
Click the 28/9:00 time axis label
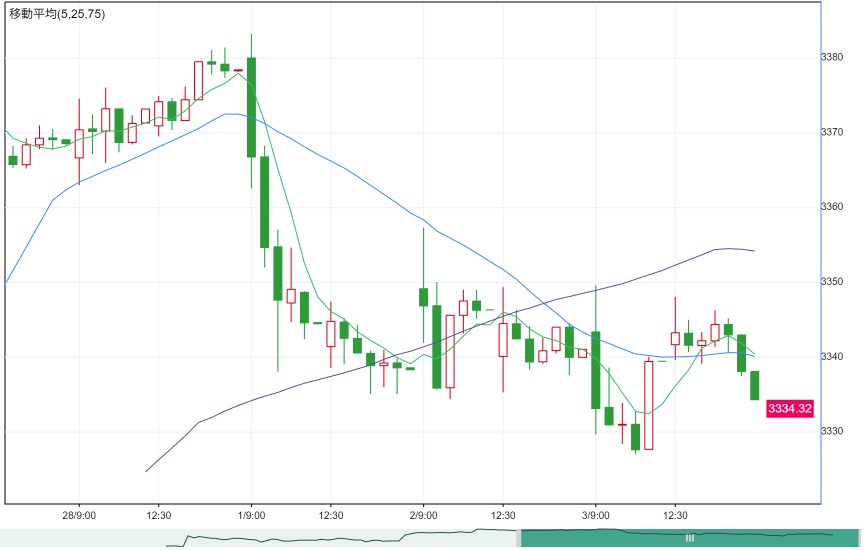[x=79, y=515]
